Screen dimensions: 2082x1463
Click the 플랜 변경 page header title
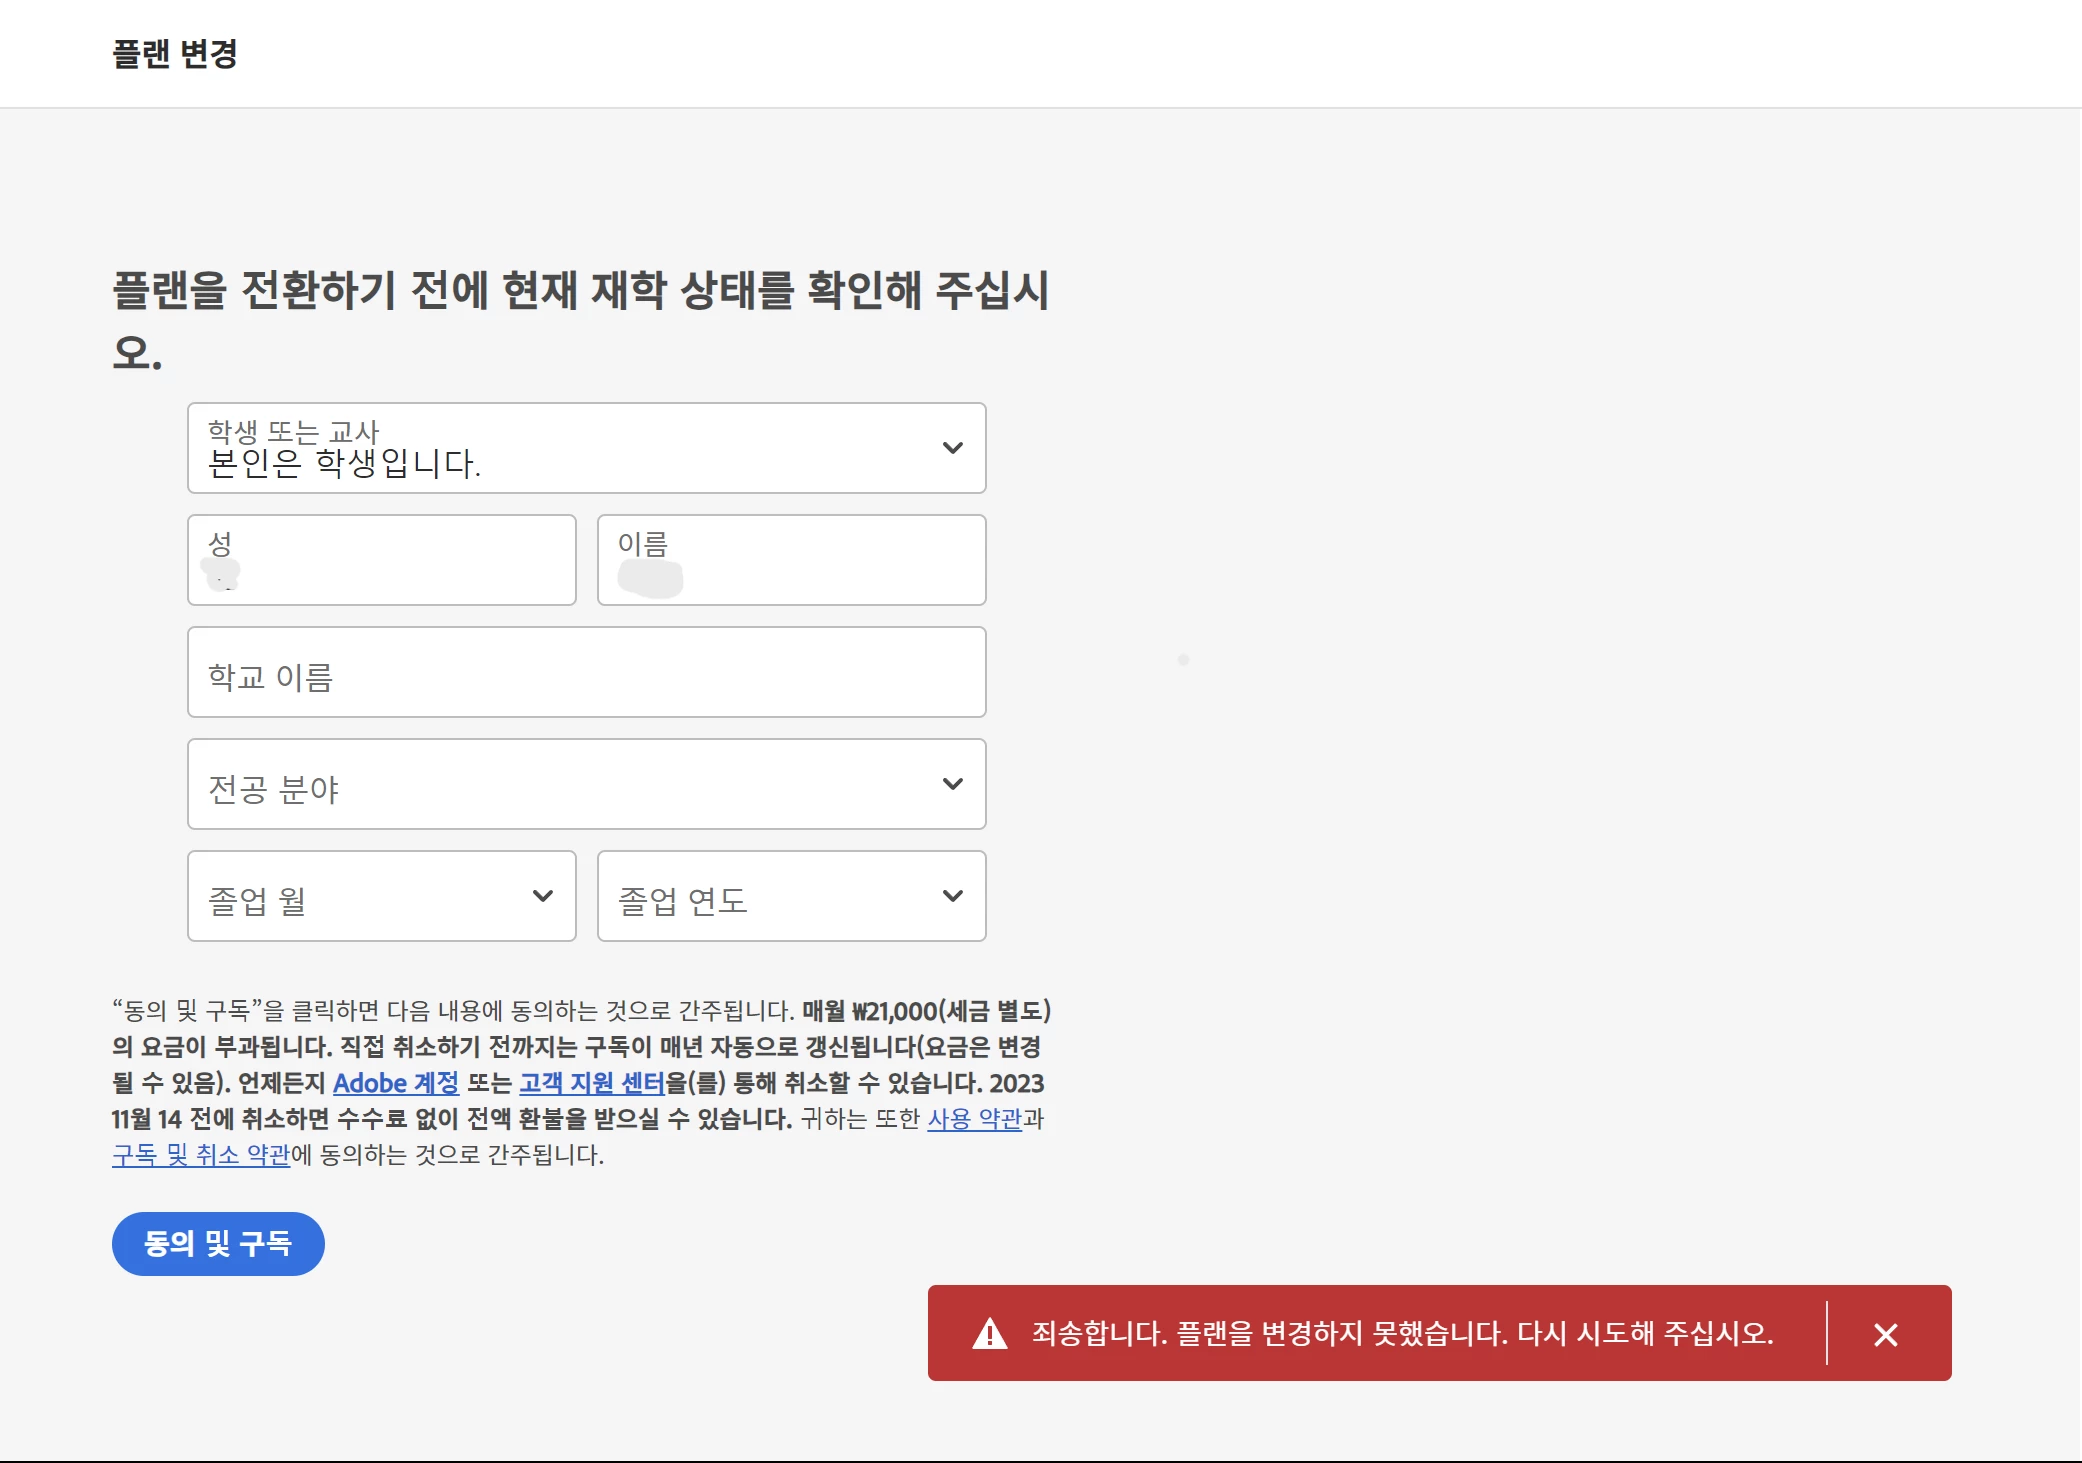point(175,54)
